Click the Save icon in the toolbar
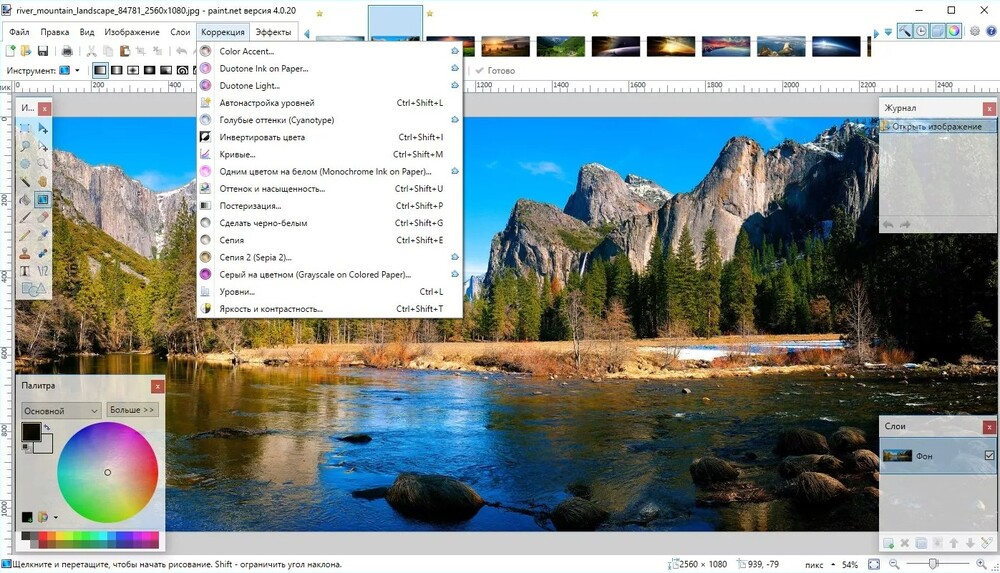1000x573 pixels. 43,51
